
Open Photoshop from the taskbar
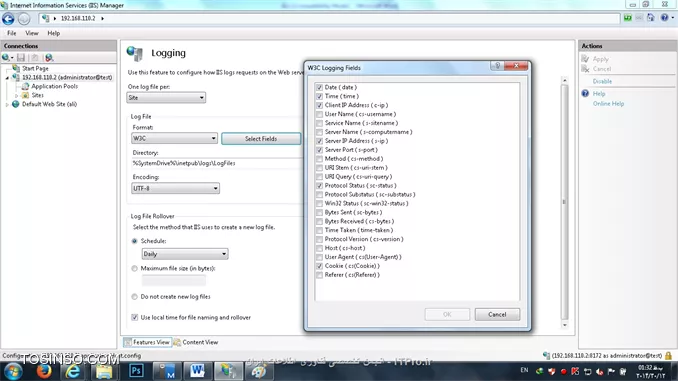(x=136, y=371)
